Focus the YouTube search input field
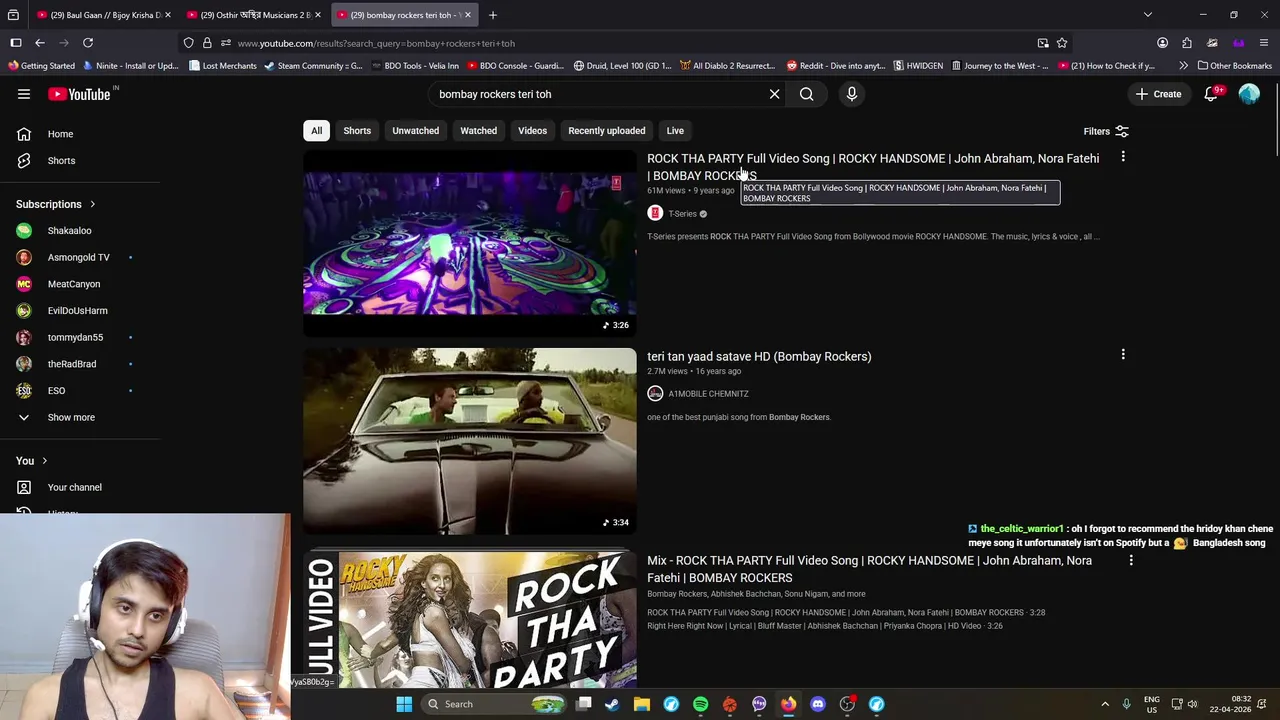 point(598,94)
